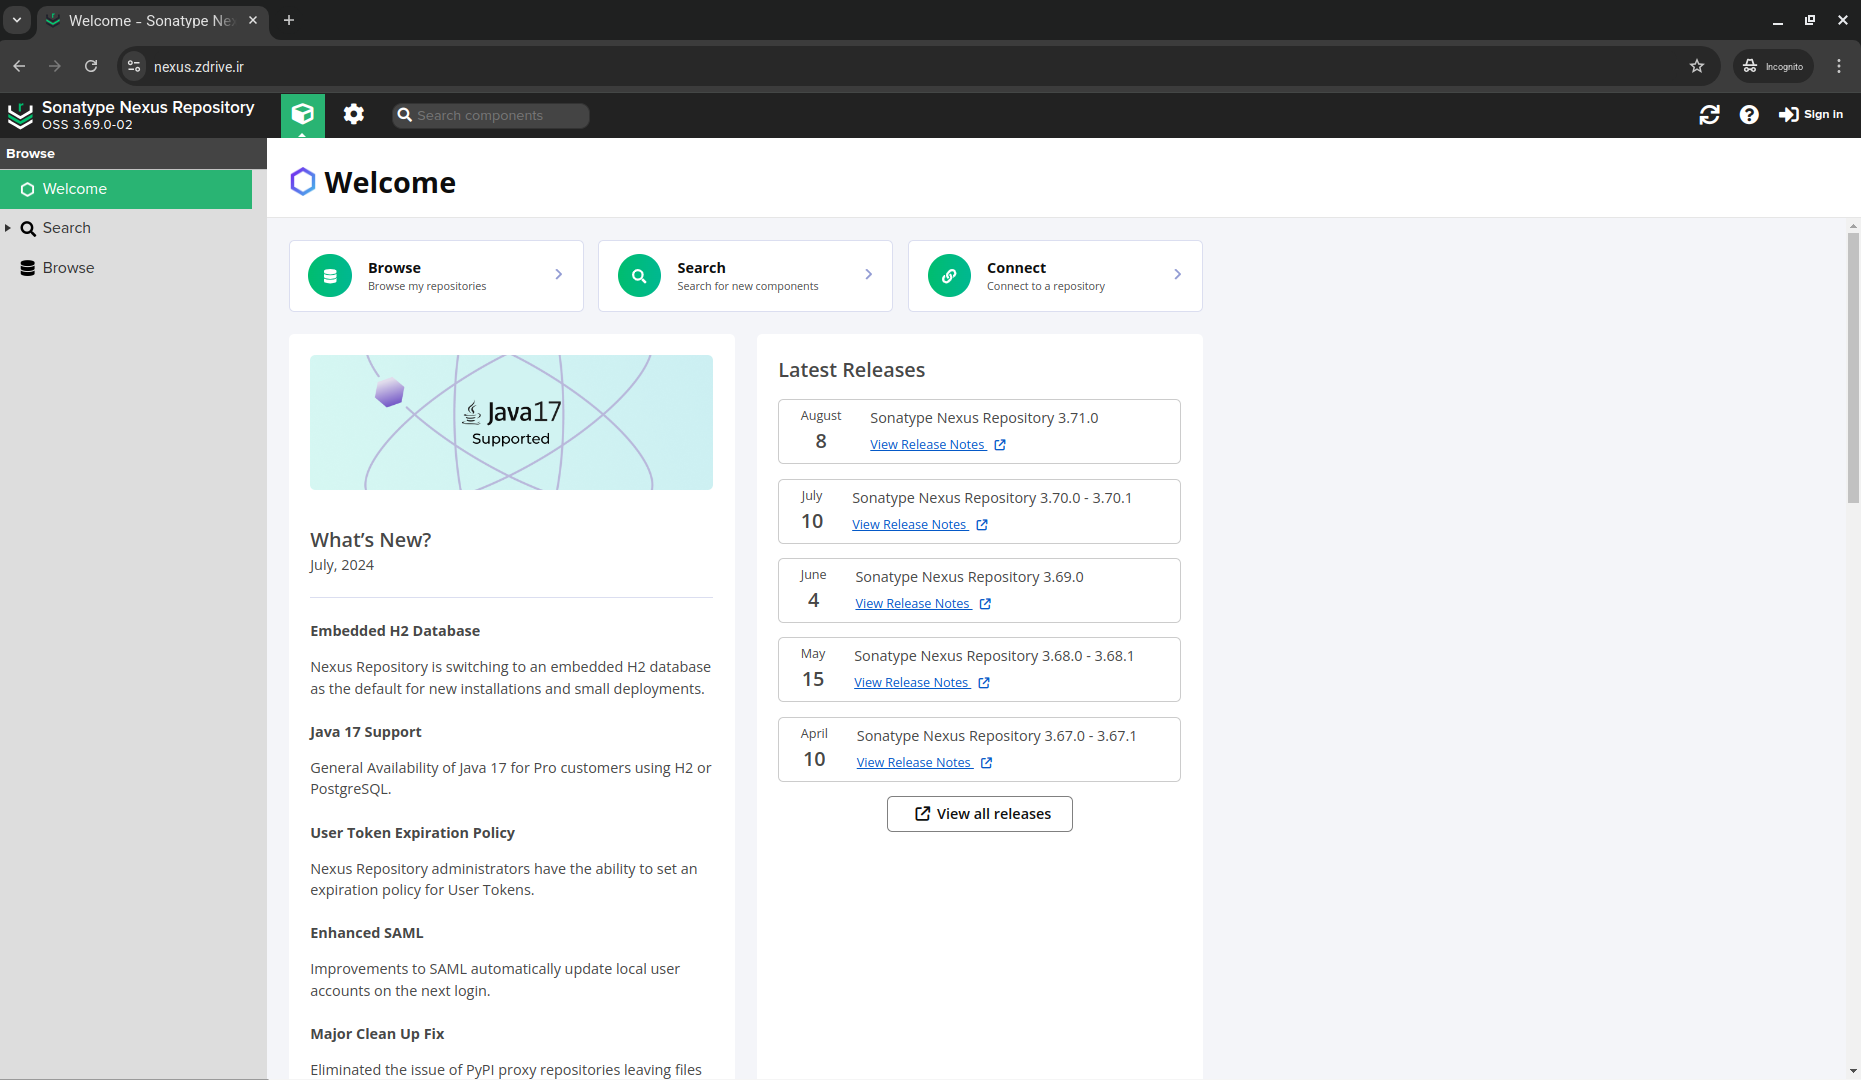Click the Latest Releases heading
This screenshot has height=1080, width=1861.
tap(852, 370)
